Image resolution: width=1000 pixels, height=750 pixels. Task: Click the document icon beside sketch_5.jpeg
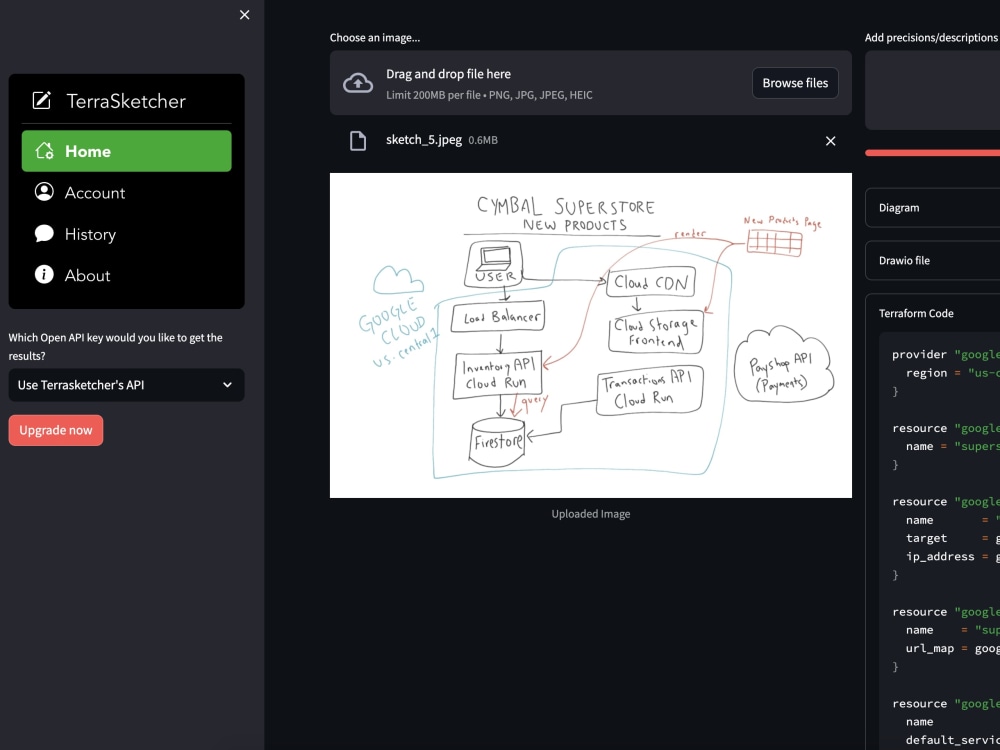pos(358,140)
